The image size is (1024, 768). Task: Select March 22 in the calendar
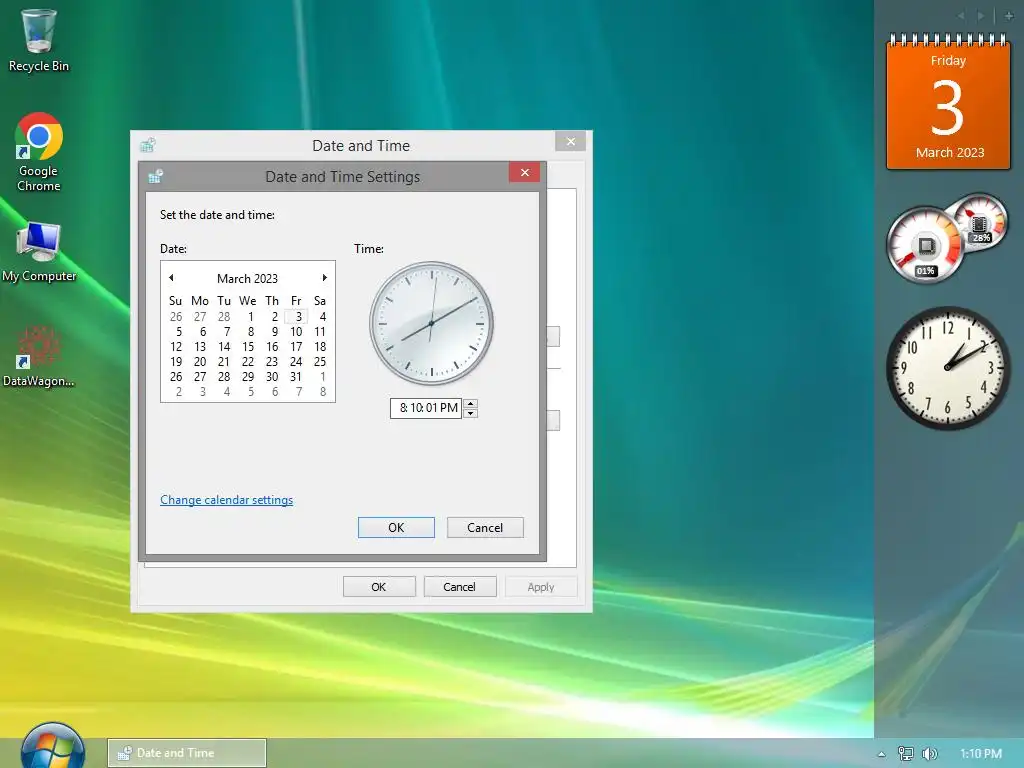coord(248,362)
